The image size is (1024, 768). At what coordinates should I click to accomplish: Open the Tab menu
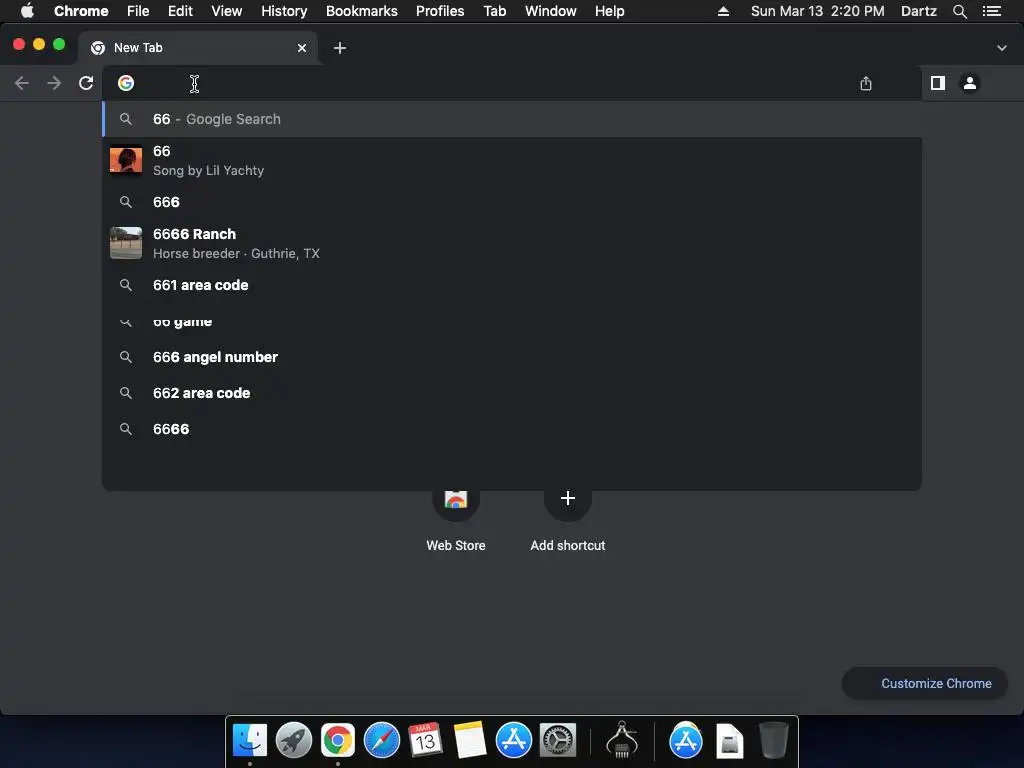494,11
